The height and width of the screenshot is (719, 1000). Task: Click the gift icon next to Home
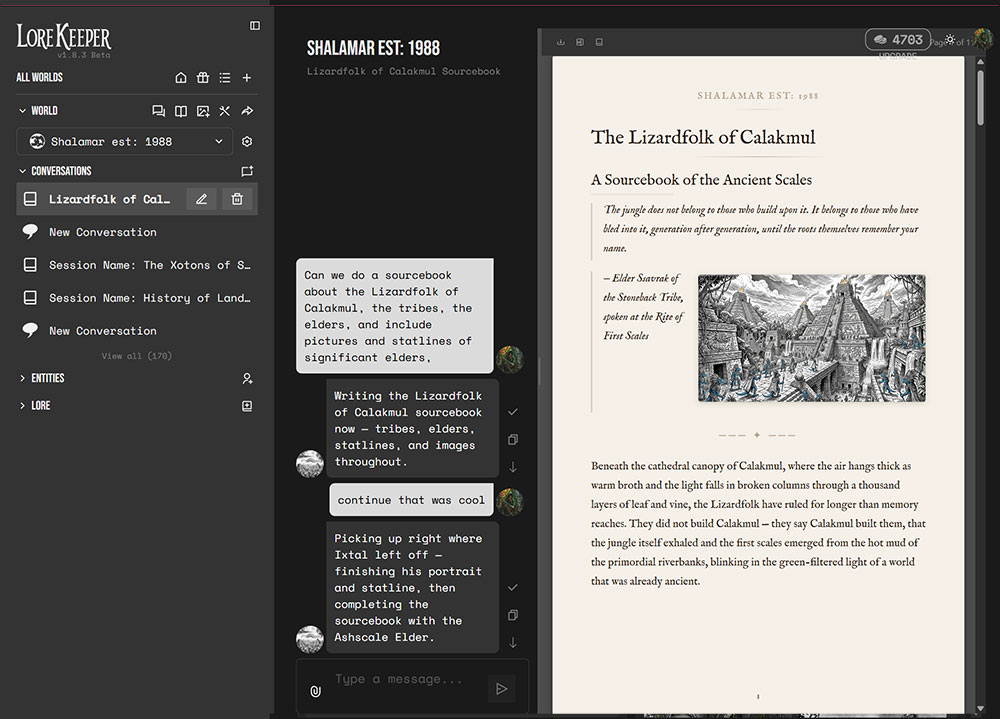tap(203, 77)
